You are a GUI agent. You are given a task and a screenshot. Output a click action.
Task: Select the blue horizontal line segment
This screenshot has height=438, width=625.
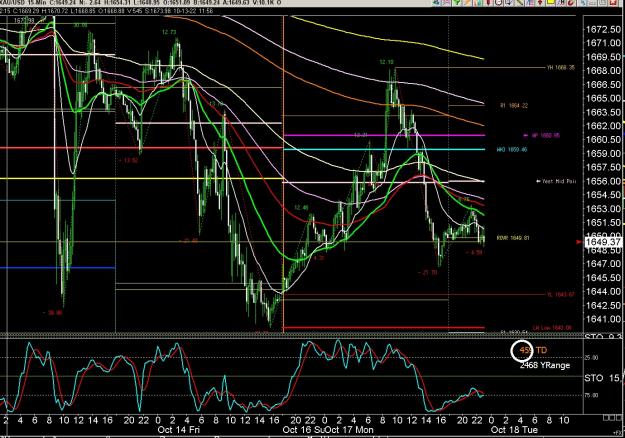click(57, 267)
